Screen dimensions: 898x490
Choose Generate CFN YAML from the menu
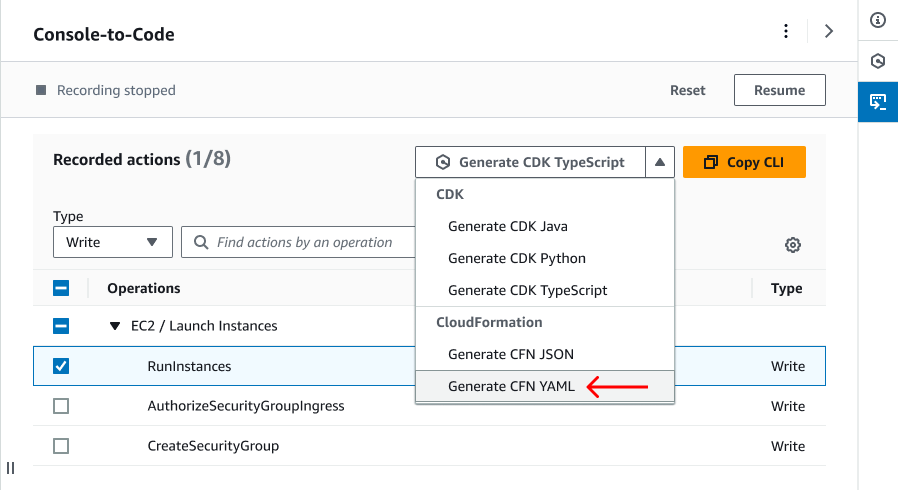[x=512, y=386]
